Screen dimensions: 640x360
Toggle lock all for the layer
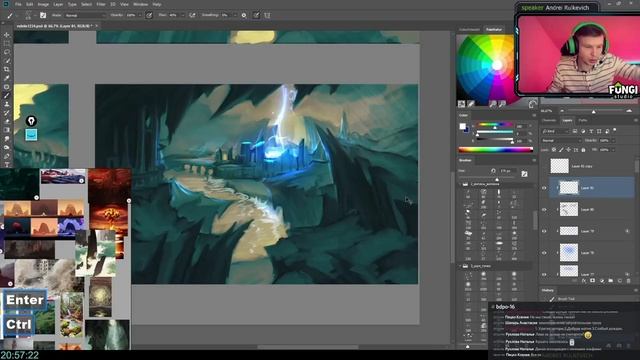583,150
